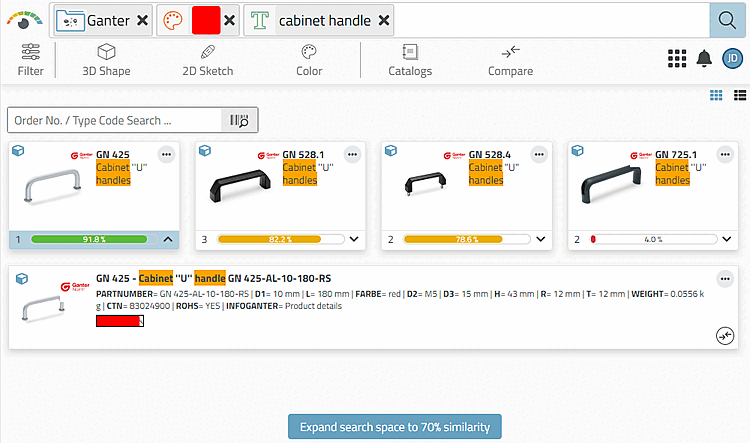Click 3D cube icon on GN 425 card
This screenshot has height=443, width=750.
(x=18, y=151)
